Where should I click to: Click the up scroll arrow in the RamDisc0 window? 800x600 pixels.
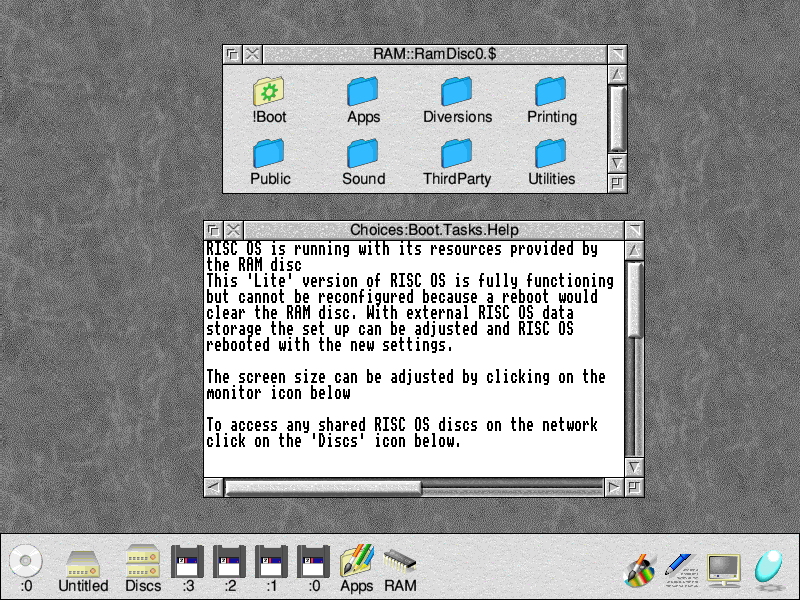pyautogui.click(x=617, y=74)
